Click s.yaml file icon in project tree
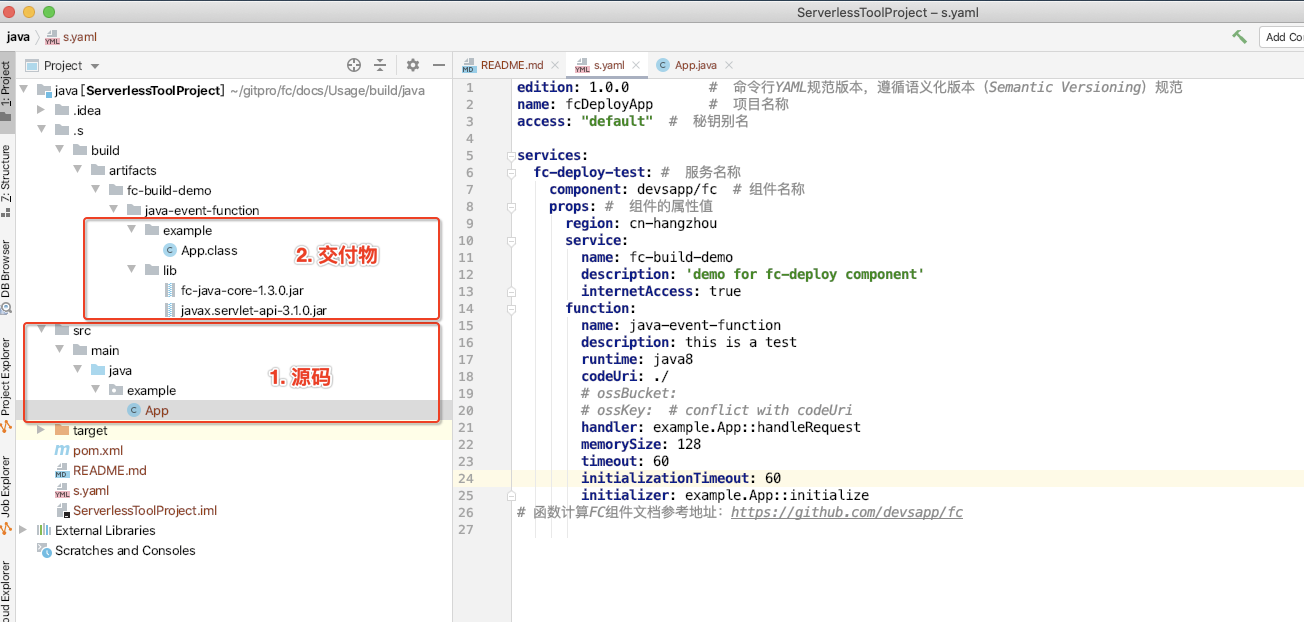 point(62,490)
